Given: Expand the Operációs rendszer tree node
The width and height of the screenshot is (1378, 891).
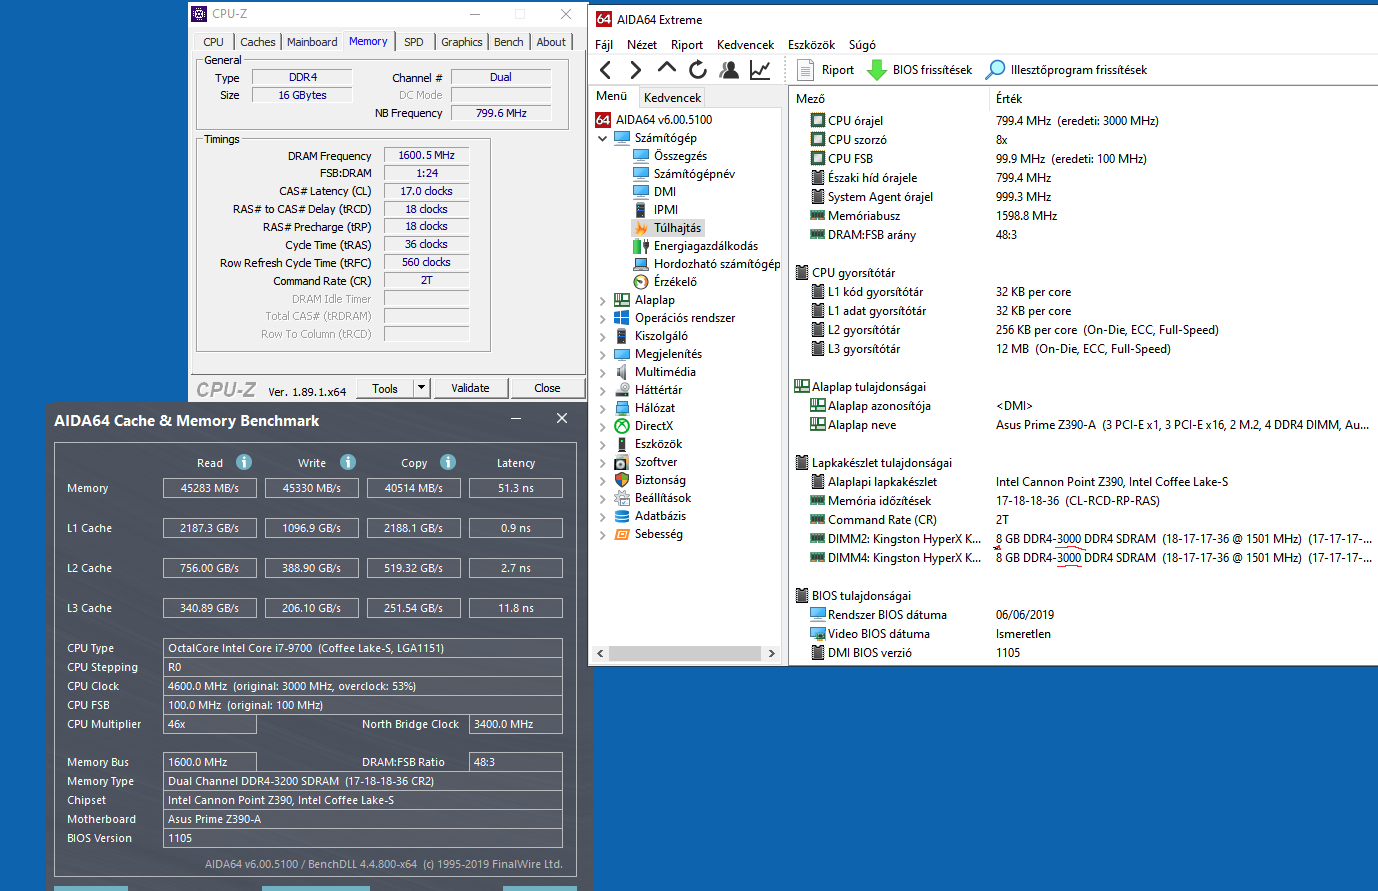Looking at the screenshot, I should 603,318.
